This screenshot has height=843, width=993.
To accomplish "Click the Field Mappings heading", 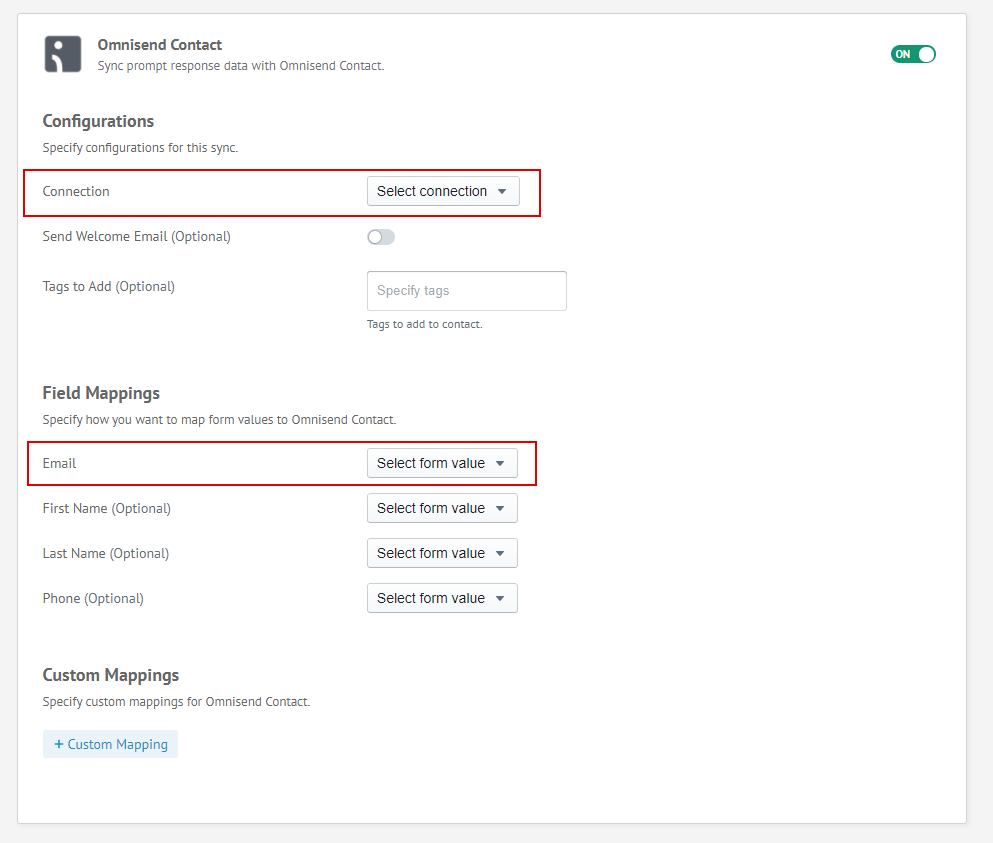I will (101, 393).
